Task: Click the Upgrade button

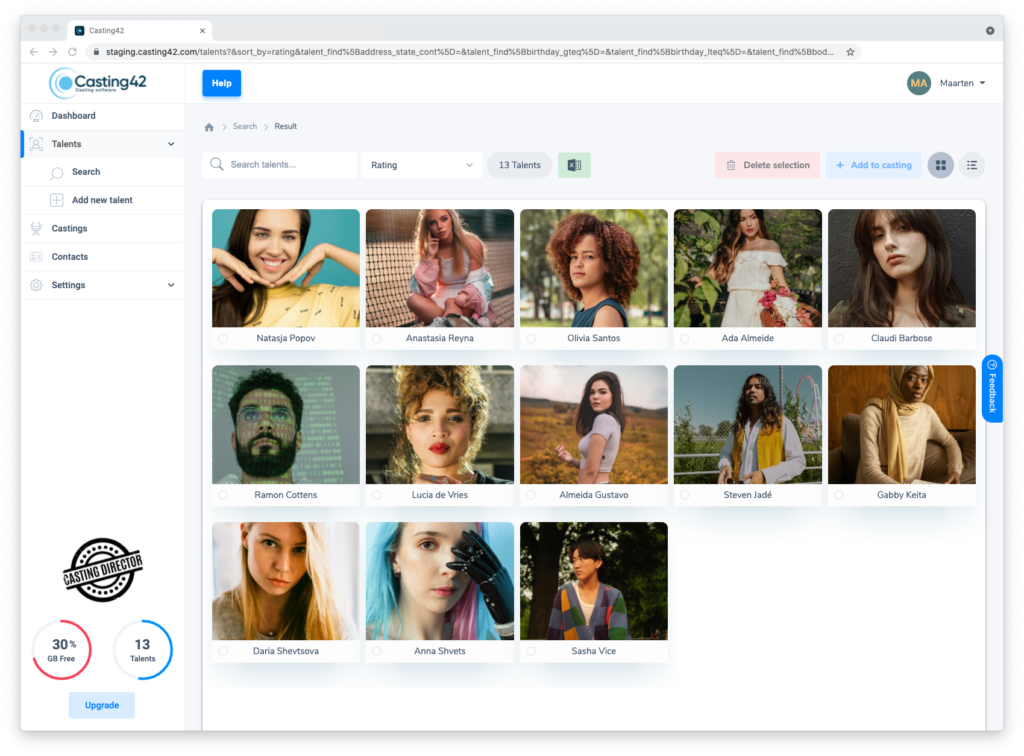Action: pyautogui.click(x=102, y=705)
